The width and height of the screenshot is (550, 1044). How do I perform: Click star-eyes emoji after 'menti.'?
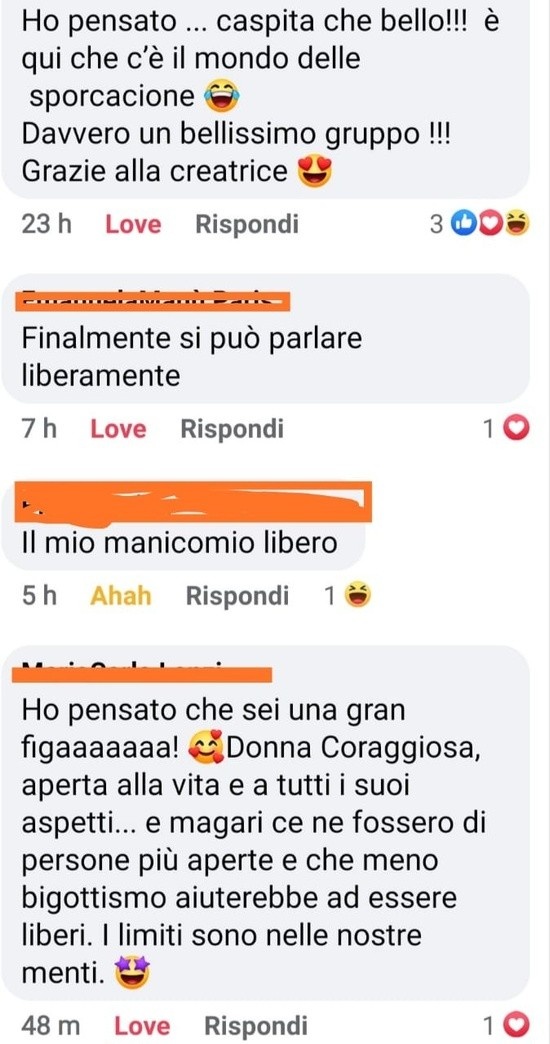click(x=131, y=975)
